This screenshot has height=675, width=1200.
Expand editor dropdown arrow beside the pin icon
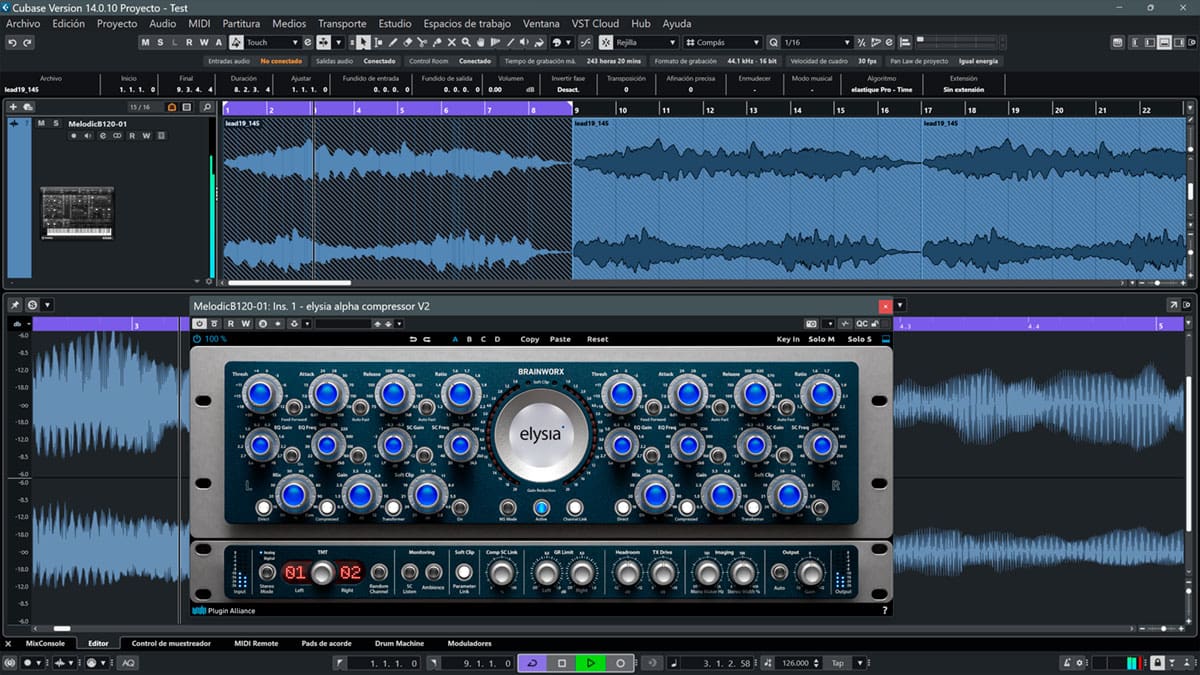pos(47,305)
